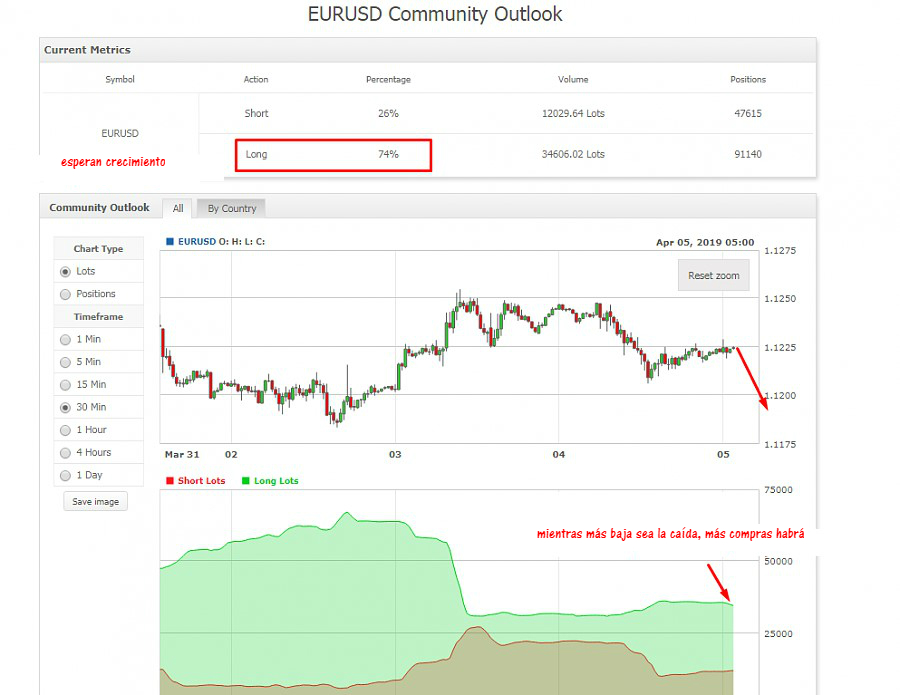Open the By Country tab
The height and width of the screenshot is (695, 900).
[232, 208]
